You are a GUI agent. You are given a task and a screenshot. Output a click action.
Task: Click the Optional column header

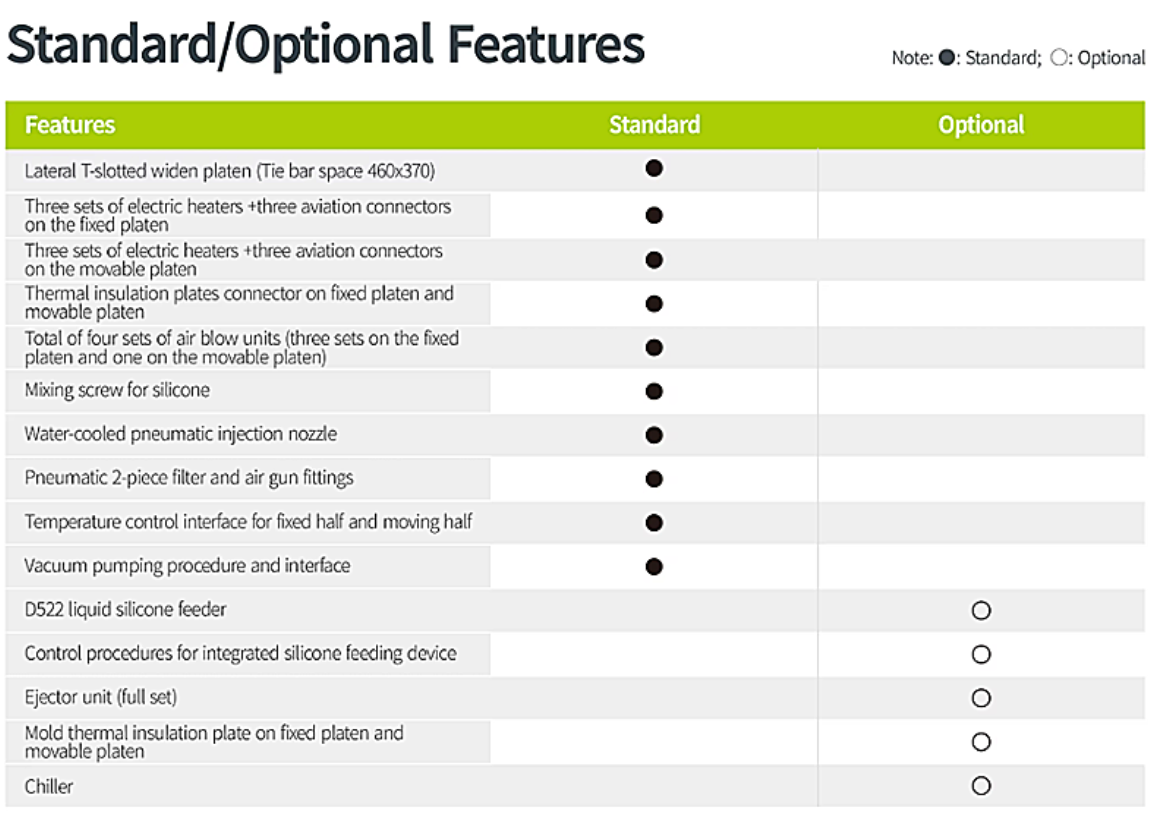(981, 125)
